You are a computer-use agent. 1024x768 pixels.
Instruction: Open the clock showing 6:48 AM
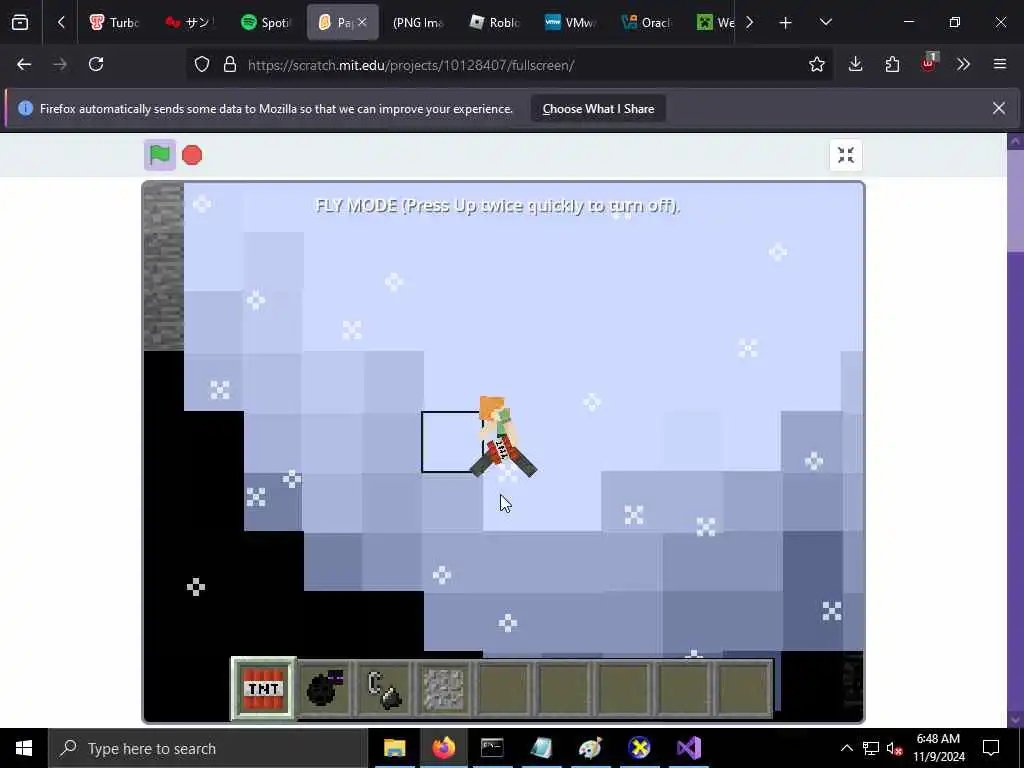click(938, 748)
